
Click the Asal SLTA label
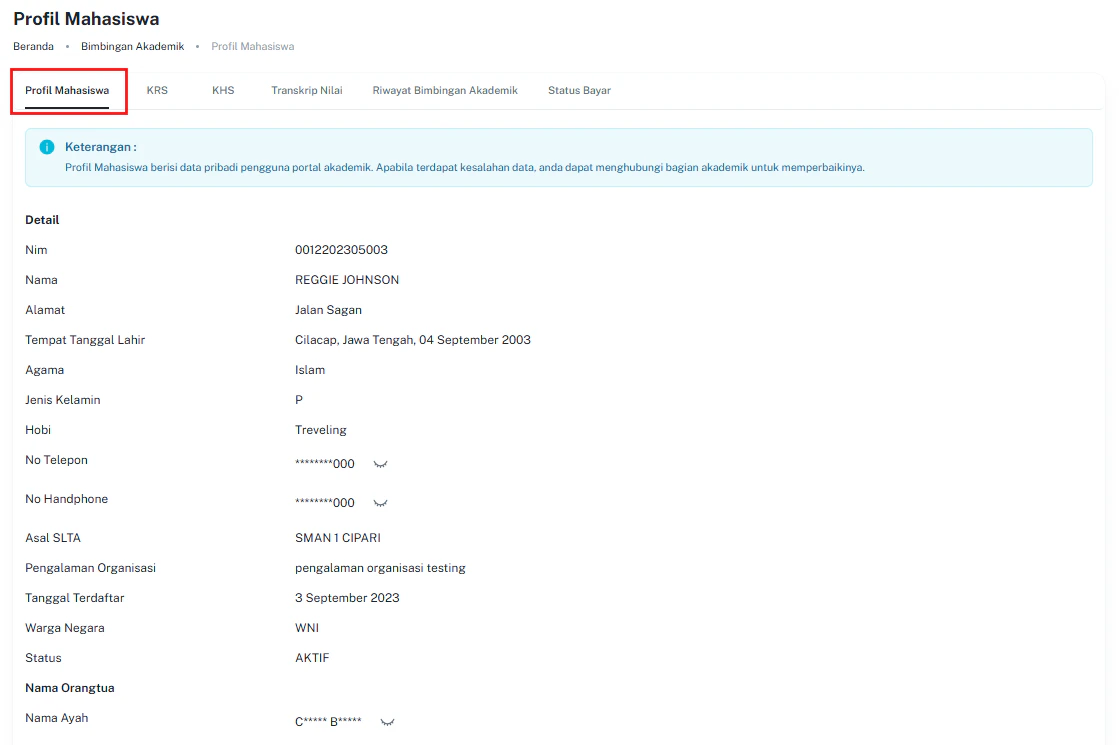point(53,537)
